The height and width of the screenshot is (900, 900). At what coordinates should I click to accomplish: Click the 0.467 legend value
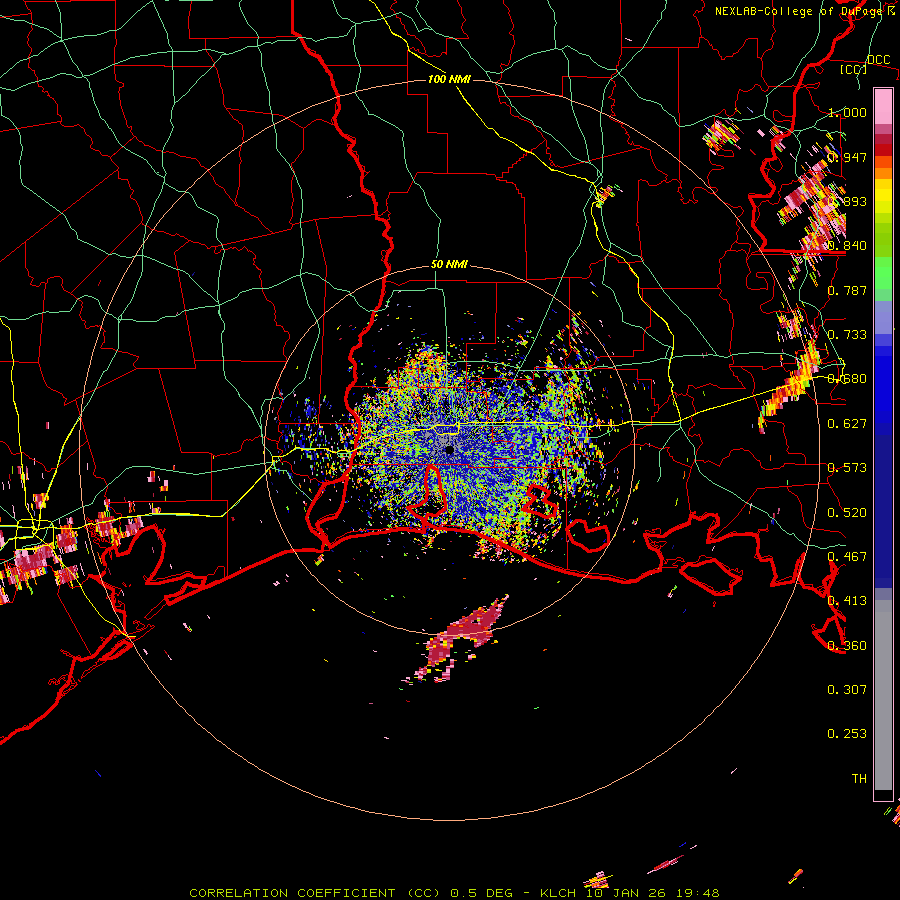pos(847,556)
